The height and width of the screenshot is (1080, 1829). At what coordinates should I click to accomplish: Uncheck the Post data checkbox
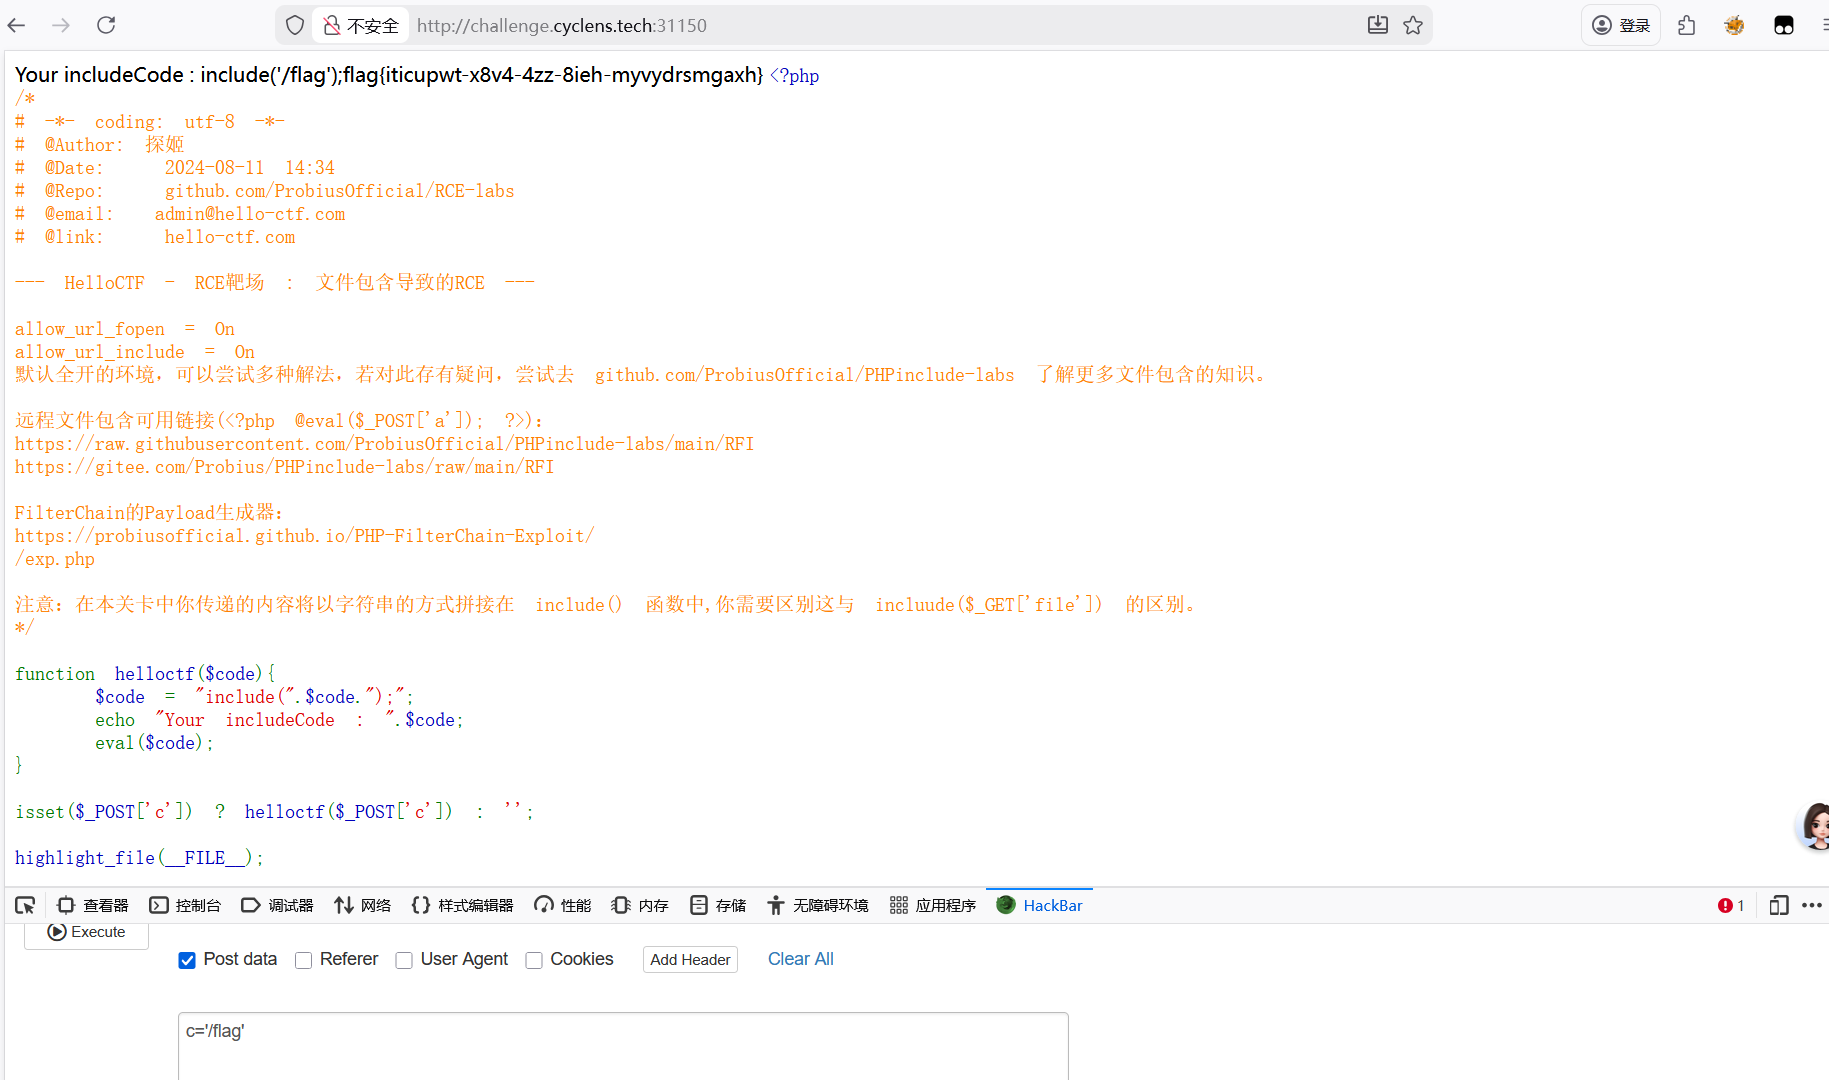coord(187,960)
